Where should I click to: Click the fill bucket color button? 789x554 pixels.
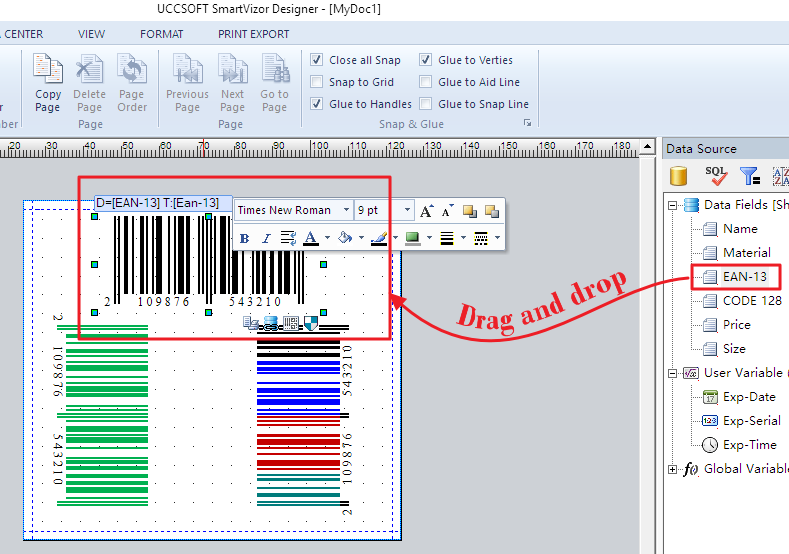pyautogui.click(x=346, y=238)
